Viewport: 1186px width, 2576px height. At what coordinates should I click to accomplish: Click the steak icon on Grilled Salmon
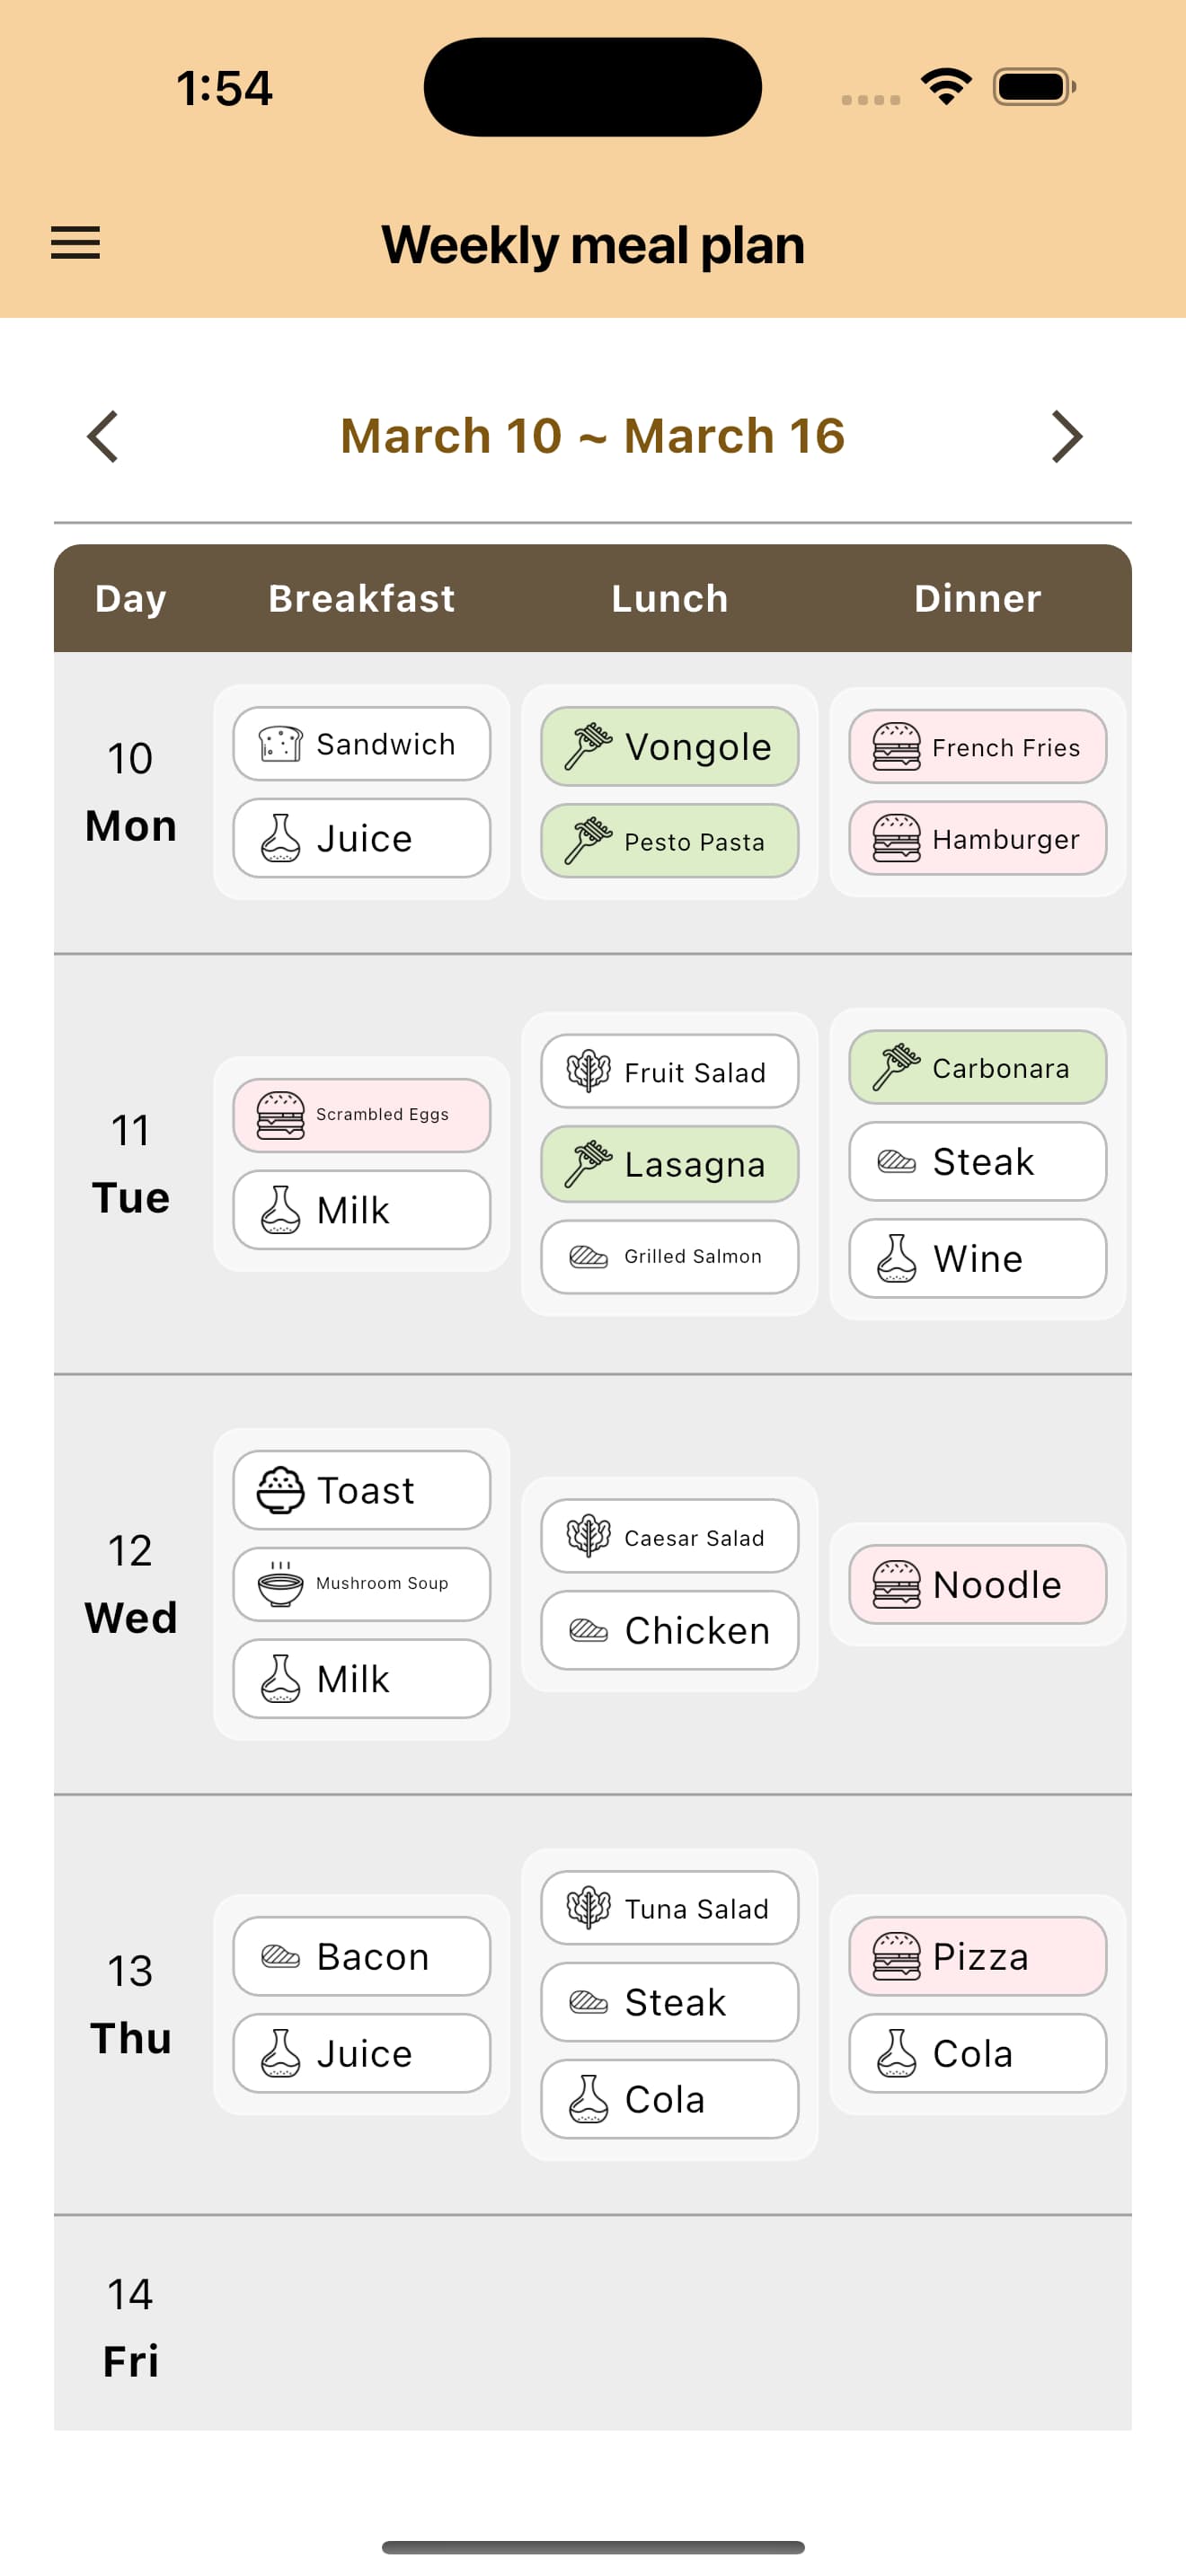click(590, 1256)
